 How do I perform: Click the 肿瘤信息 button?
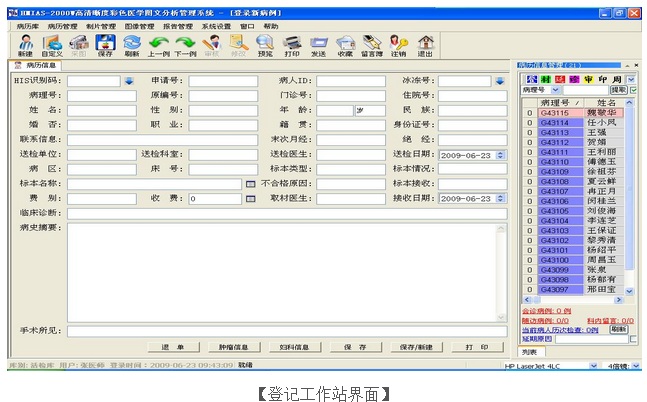(x=233, y=347)
